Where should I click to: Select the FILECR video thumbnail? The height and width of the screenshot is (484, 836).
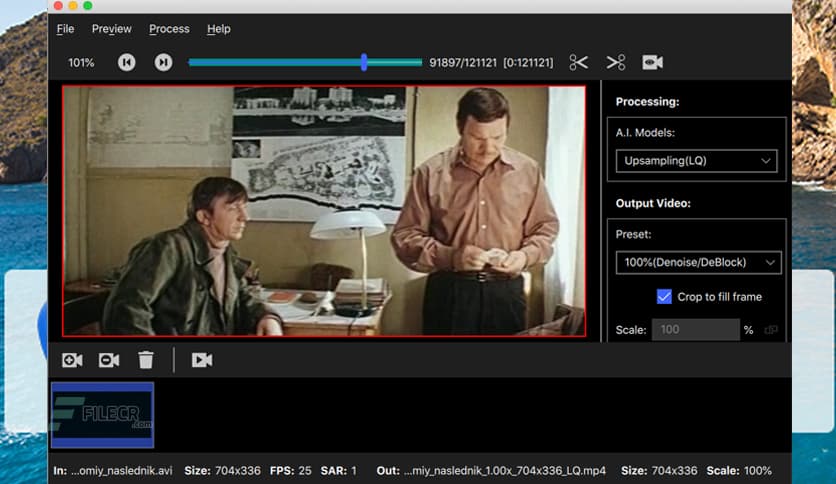pyautogui.click(x=102, y=415)
